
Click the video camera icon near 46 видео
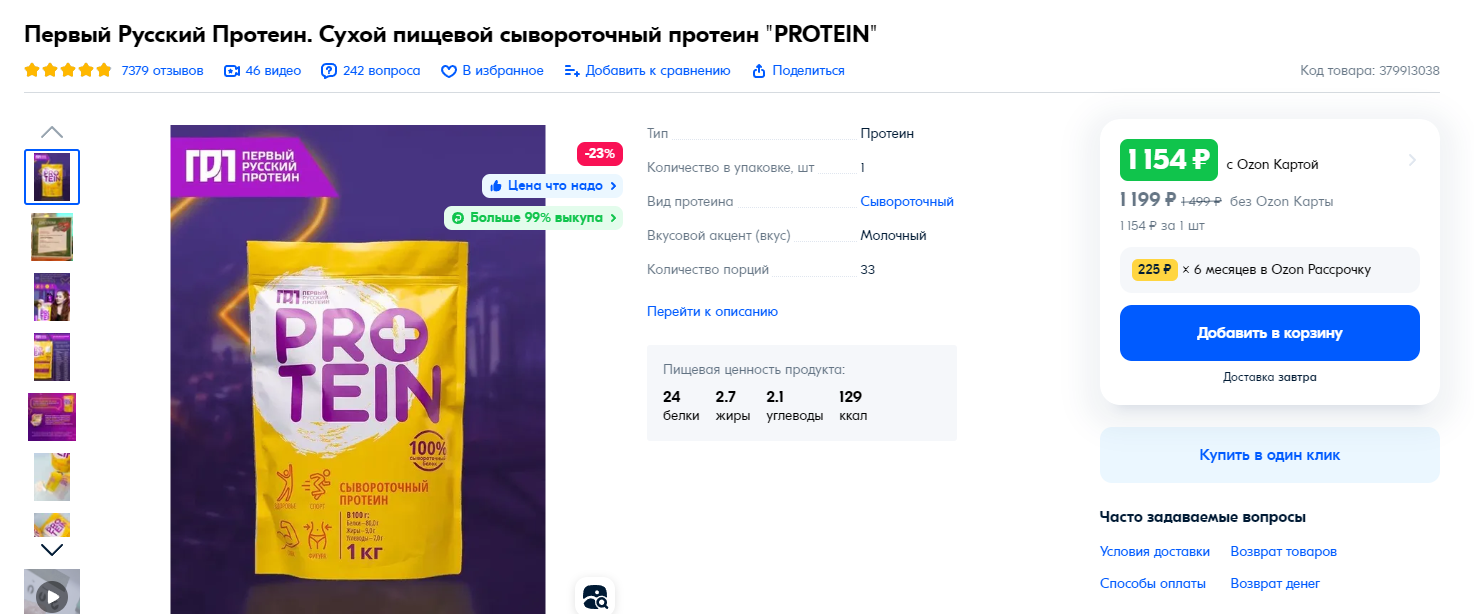point(232,71)
